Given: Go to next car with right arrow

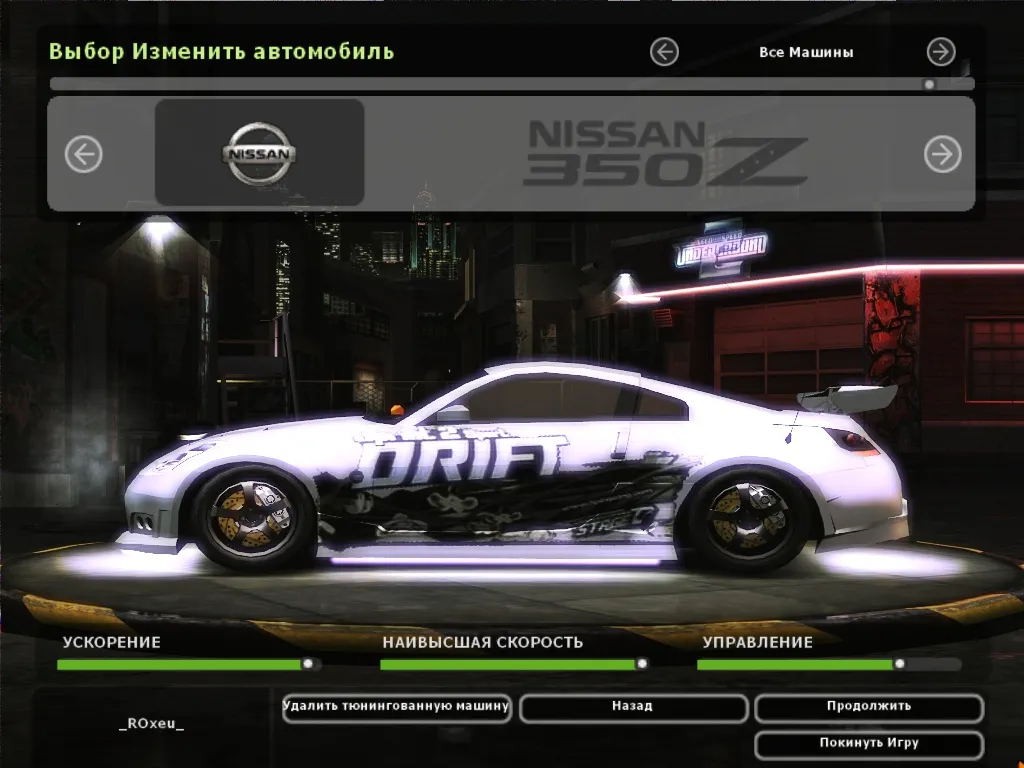Looking at the screenshot, I should tap(942, 154).
